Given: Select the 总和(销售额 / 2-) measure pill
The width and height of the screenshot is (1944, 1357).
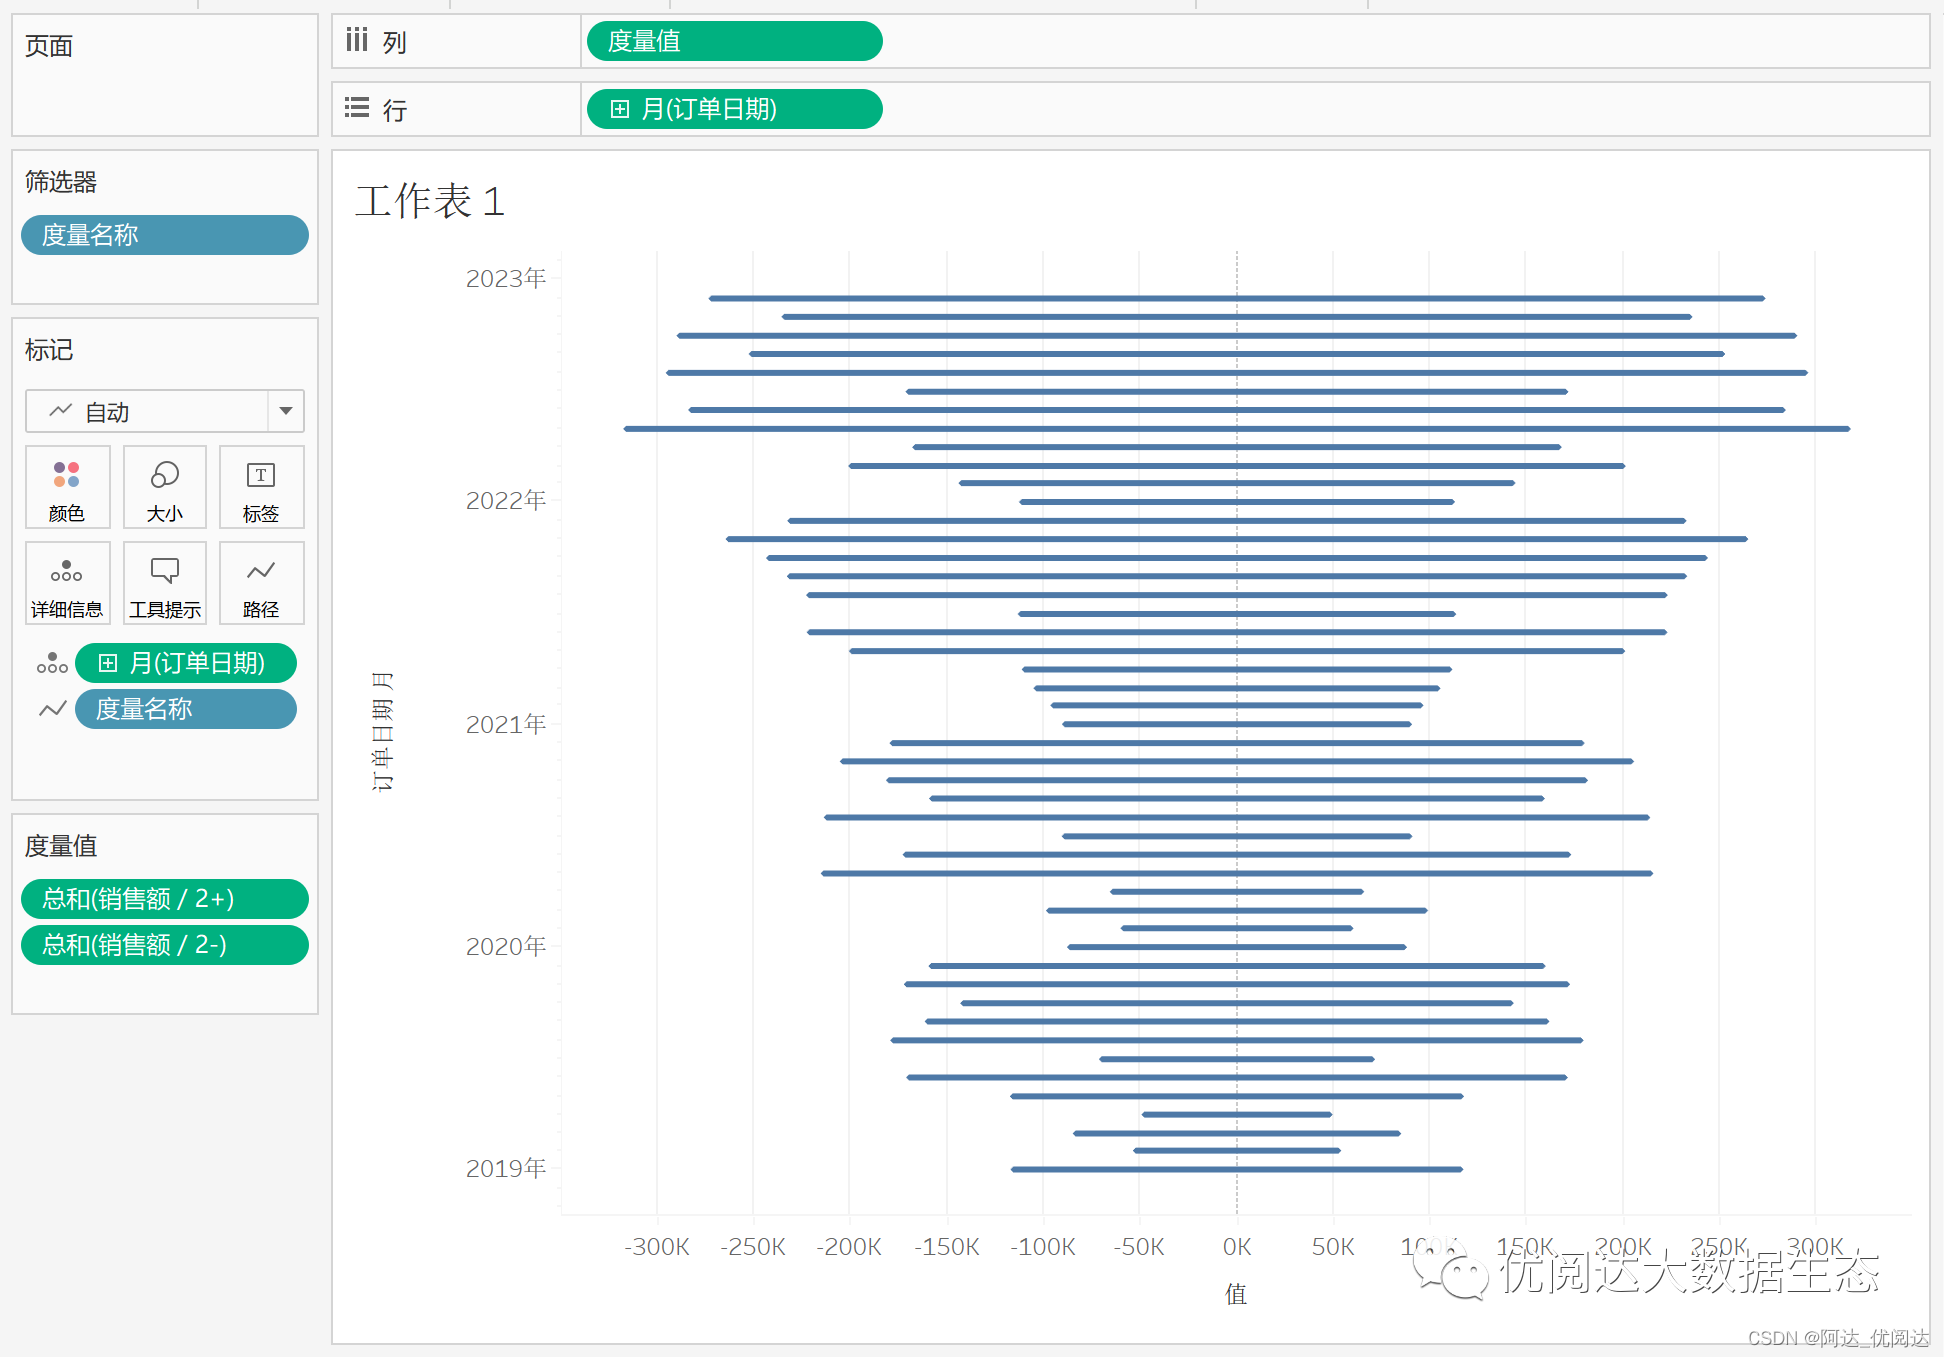Looking at the screenshot, I should point(165,945).
